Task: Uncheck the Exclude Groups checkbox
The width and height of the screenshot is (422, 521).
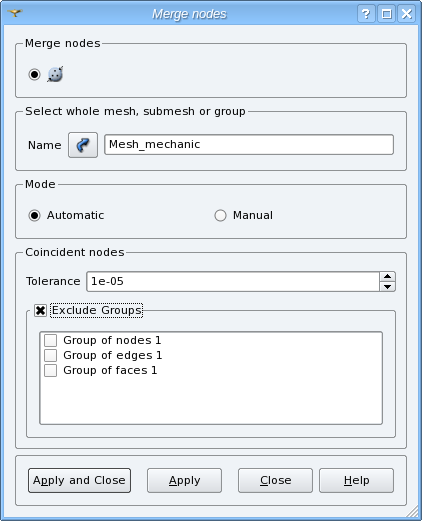Action: [40, 311]
